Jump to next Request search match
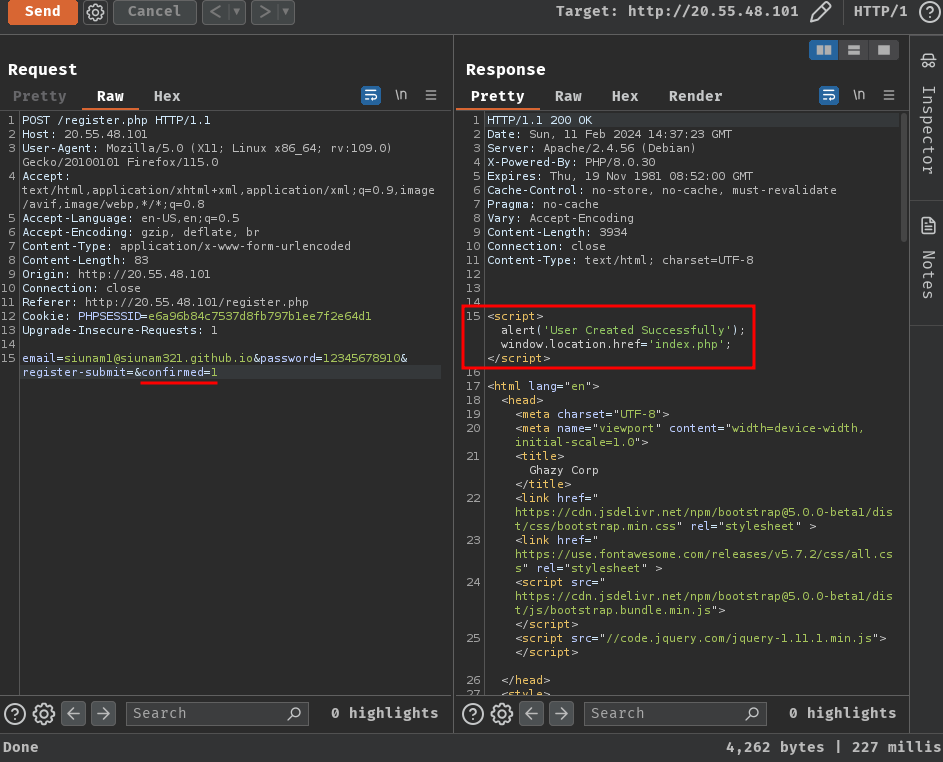 (103, 714)
